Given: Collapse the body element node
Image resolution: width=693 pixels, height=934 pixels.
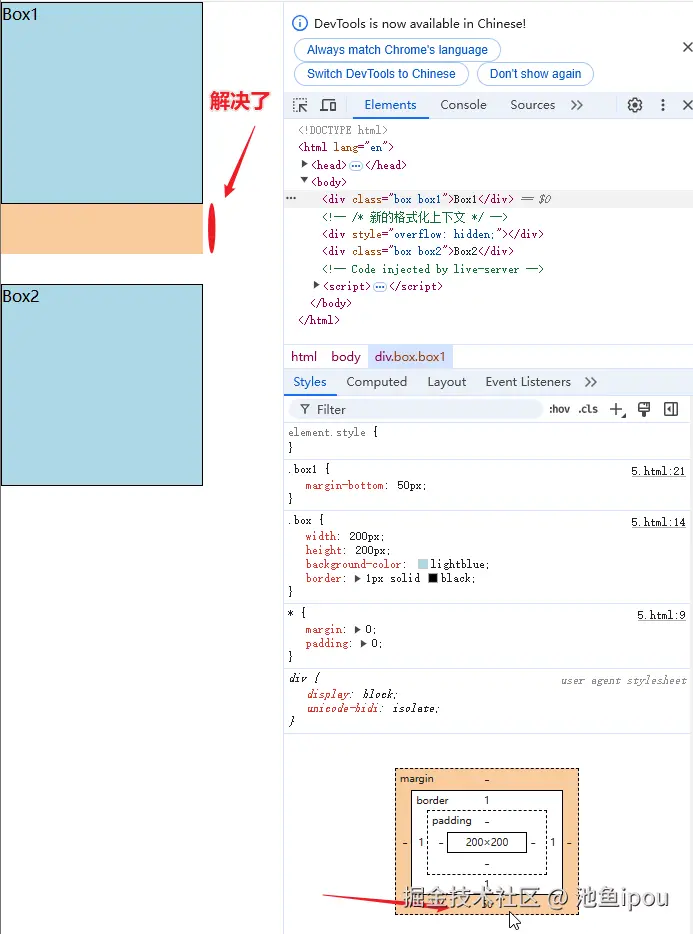Looking at the screenshot, I should [304, 180].
